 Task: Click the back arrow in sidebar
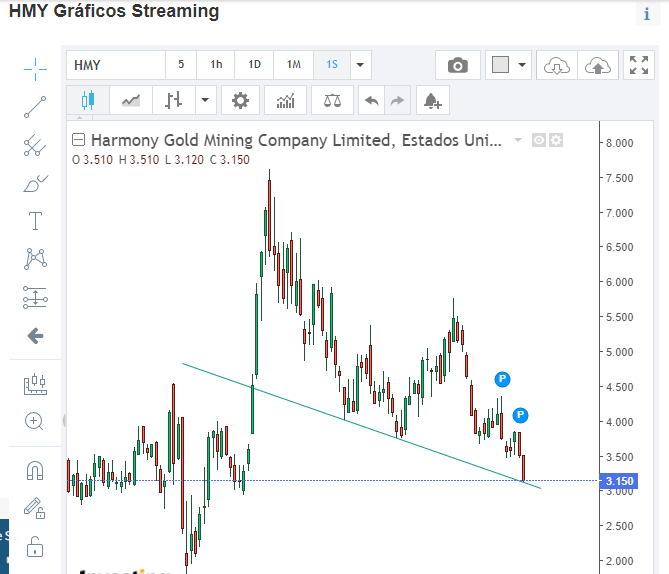35,336
